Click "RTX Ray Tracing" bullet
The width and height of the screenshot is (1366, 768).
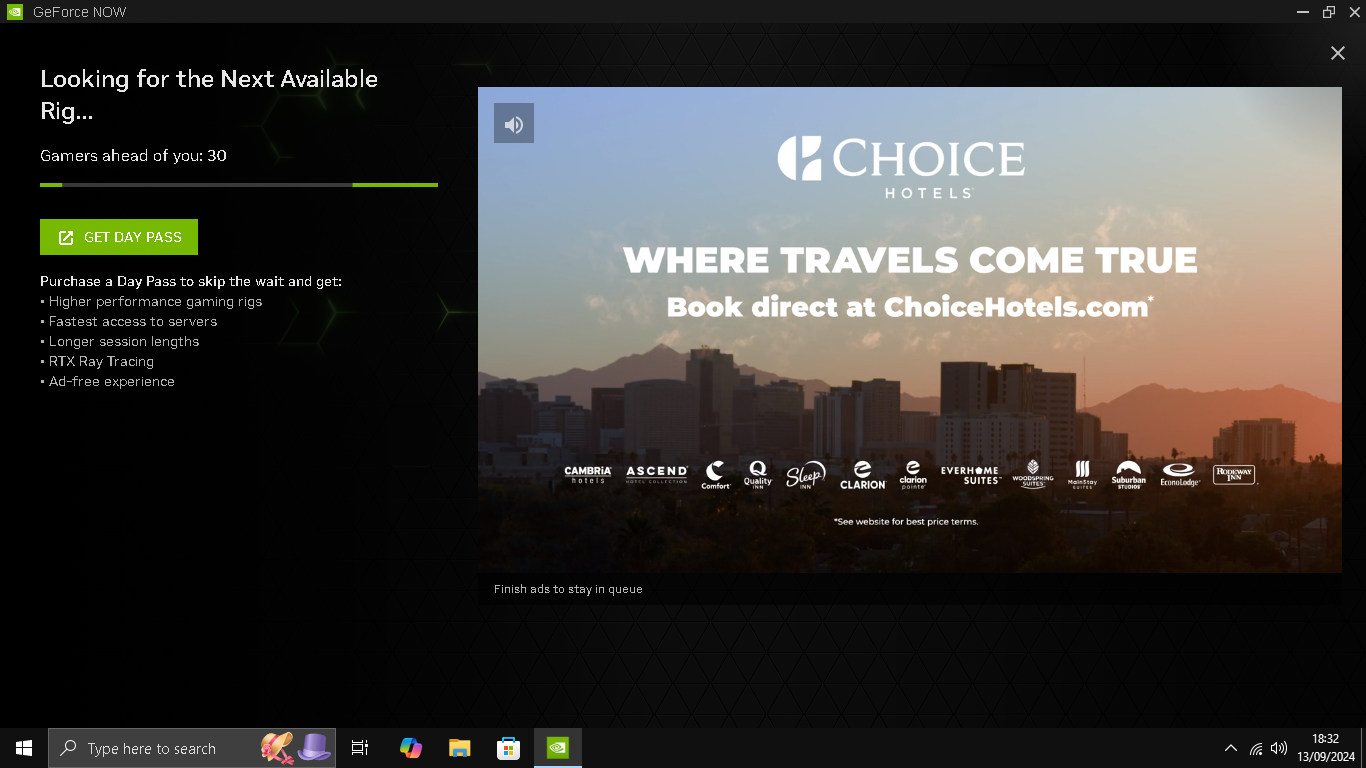pyautogui.click(x=97, y=361)
